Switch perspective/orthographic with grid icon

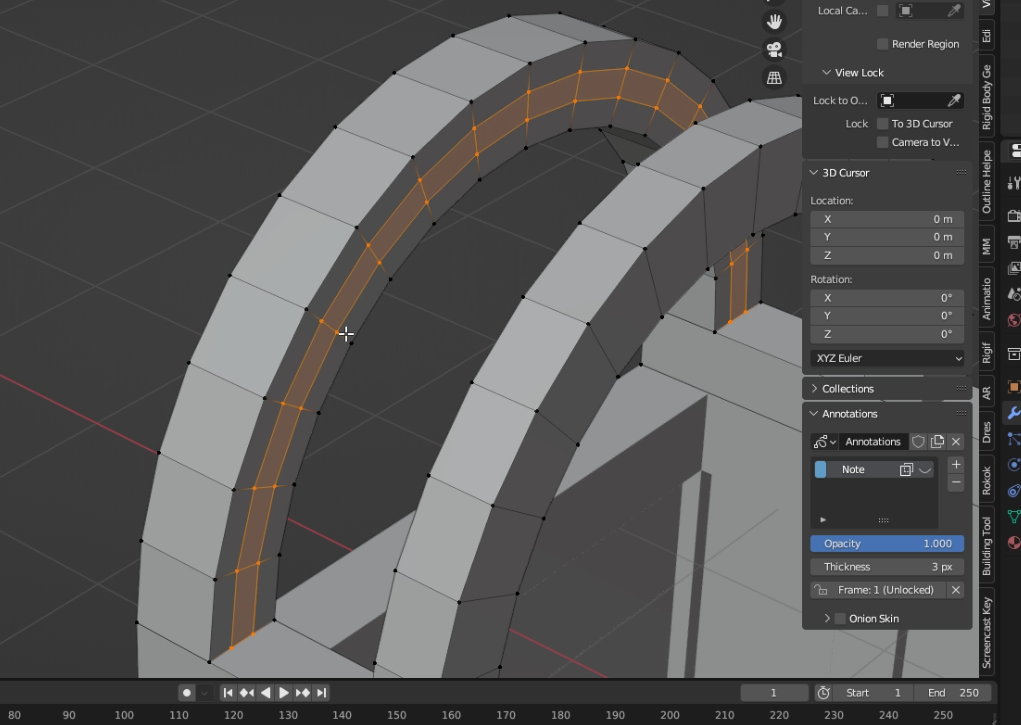(774, 78)
